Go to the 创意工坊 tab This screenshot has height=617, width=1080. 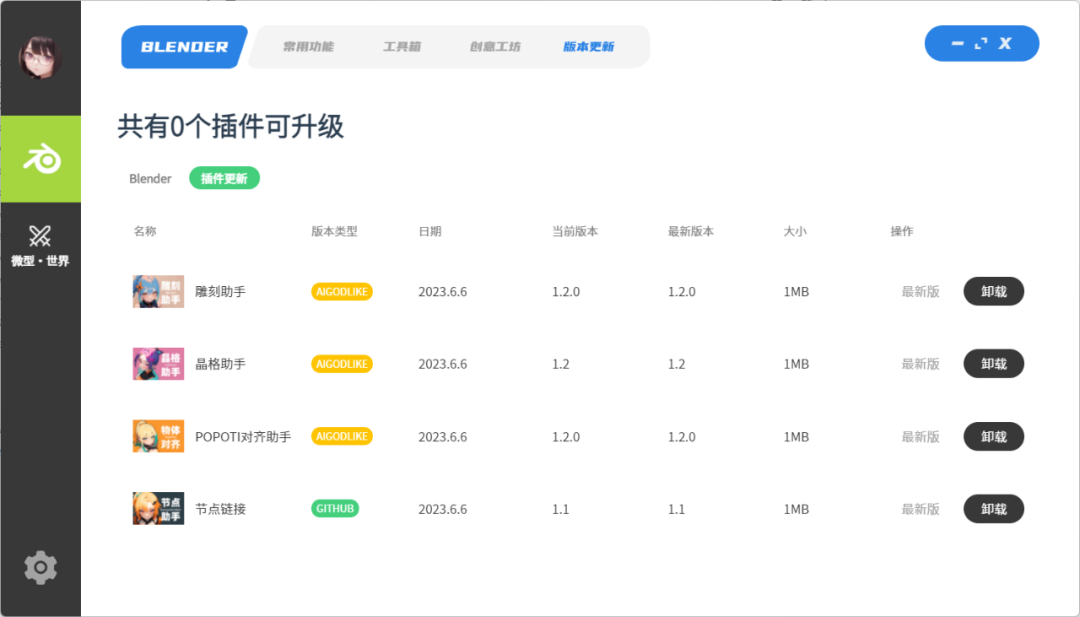(495, 47)
